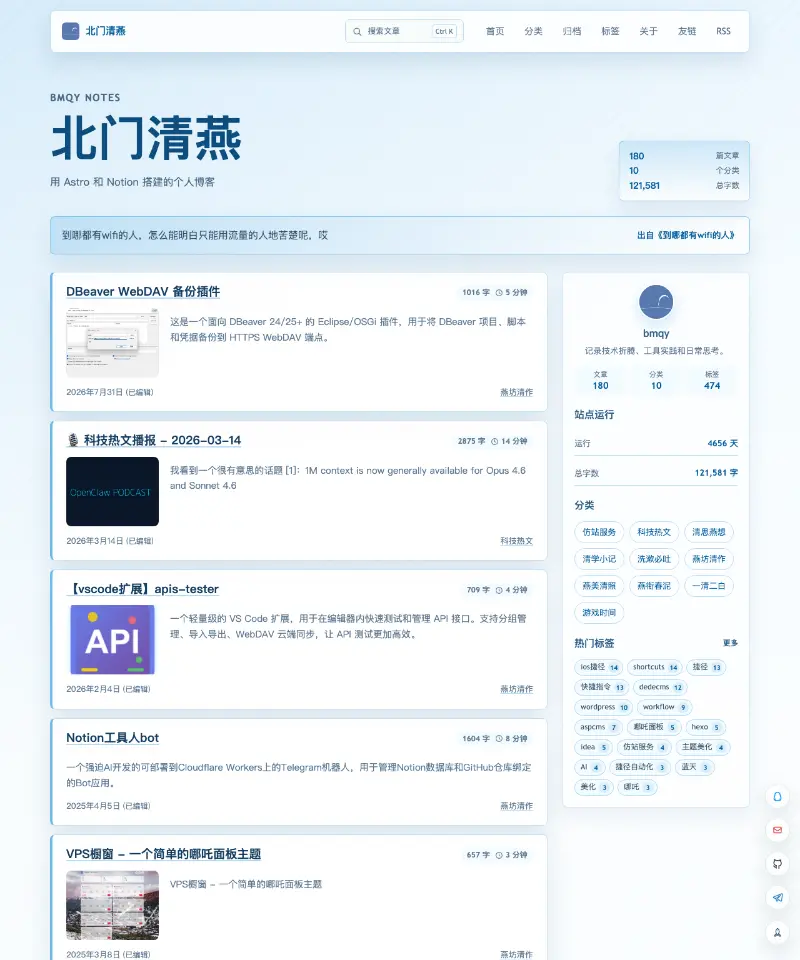Screen dimensions: 800x960
Task: Select the 科技热文 category chip in sidebar
Action: (x=654, y=532)
